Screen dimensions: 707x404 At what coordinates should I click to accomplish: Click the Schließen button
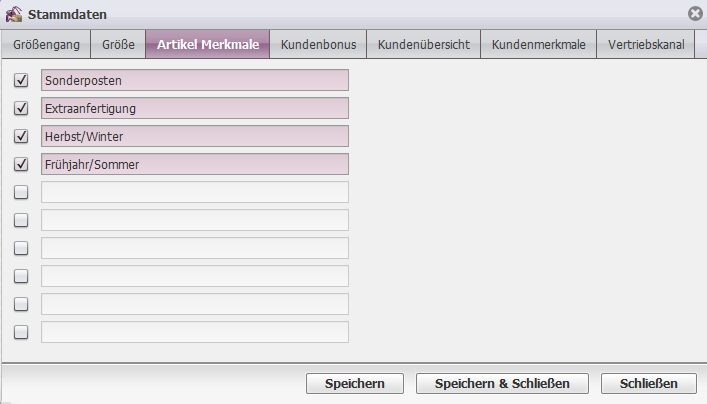[x=648, y=383]
